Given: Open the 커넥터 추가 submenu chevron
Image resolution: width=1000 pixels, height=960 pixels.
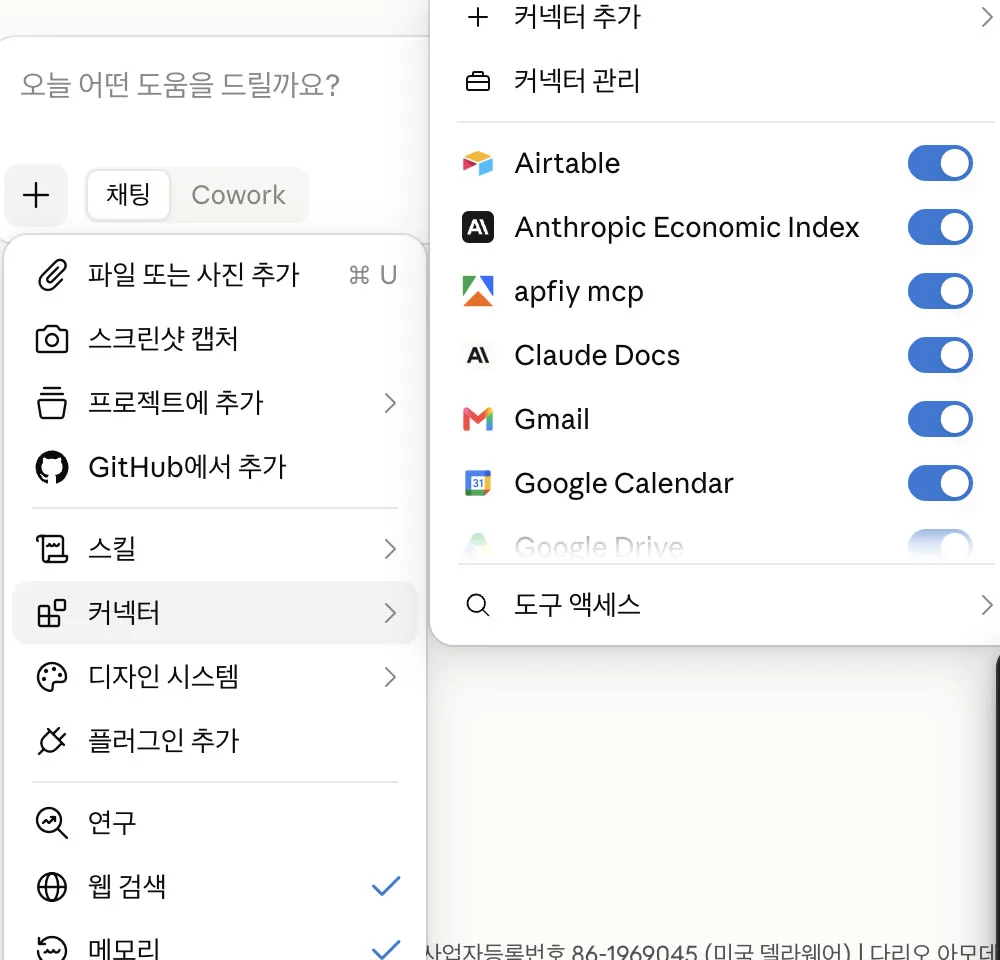Looking at the screenshot, I should [x=987, y=17].
